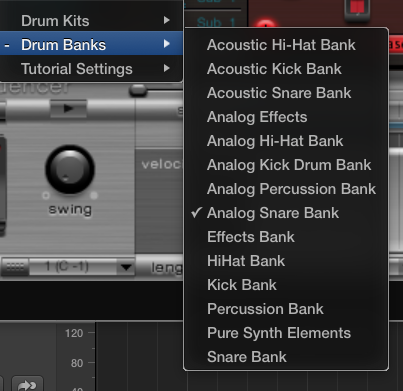
Task: Click the redo arrow icon at bottom
Action: point(27,385)
